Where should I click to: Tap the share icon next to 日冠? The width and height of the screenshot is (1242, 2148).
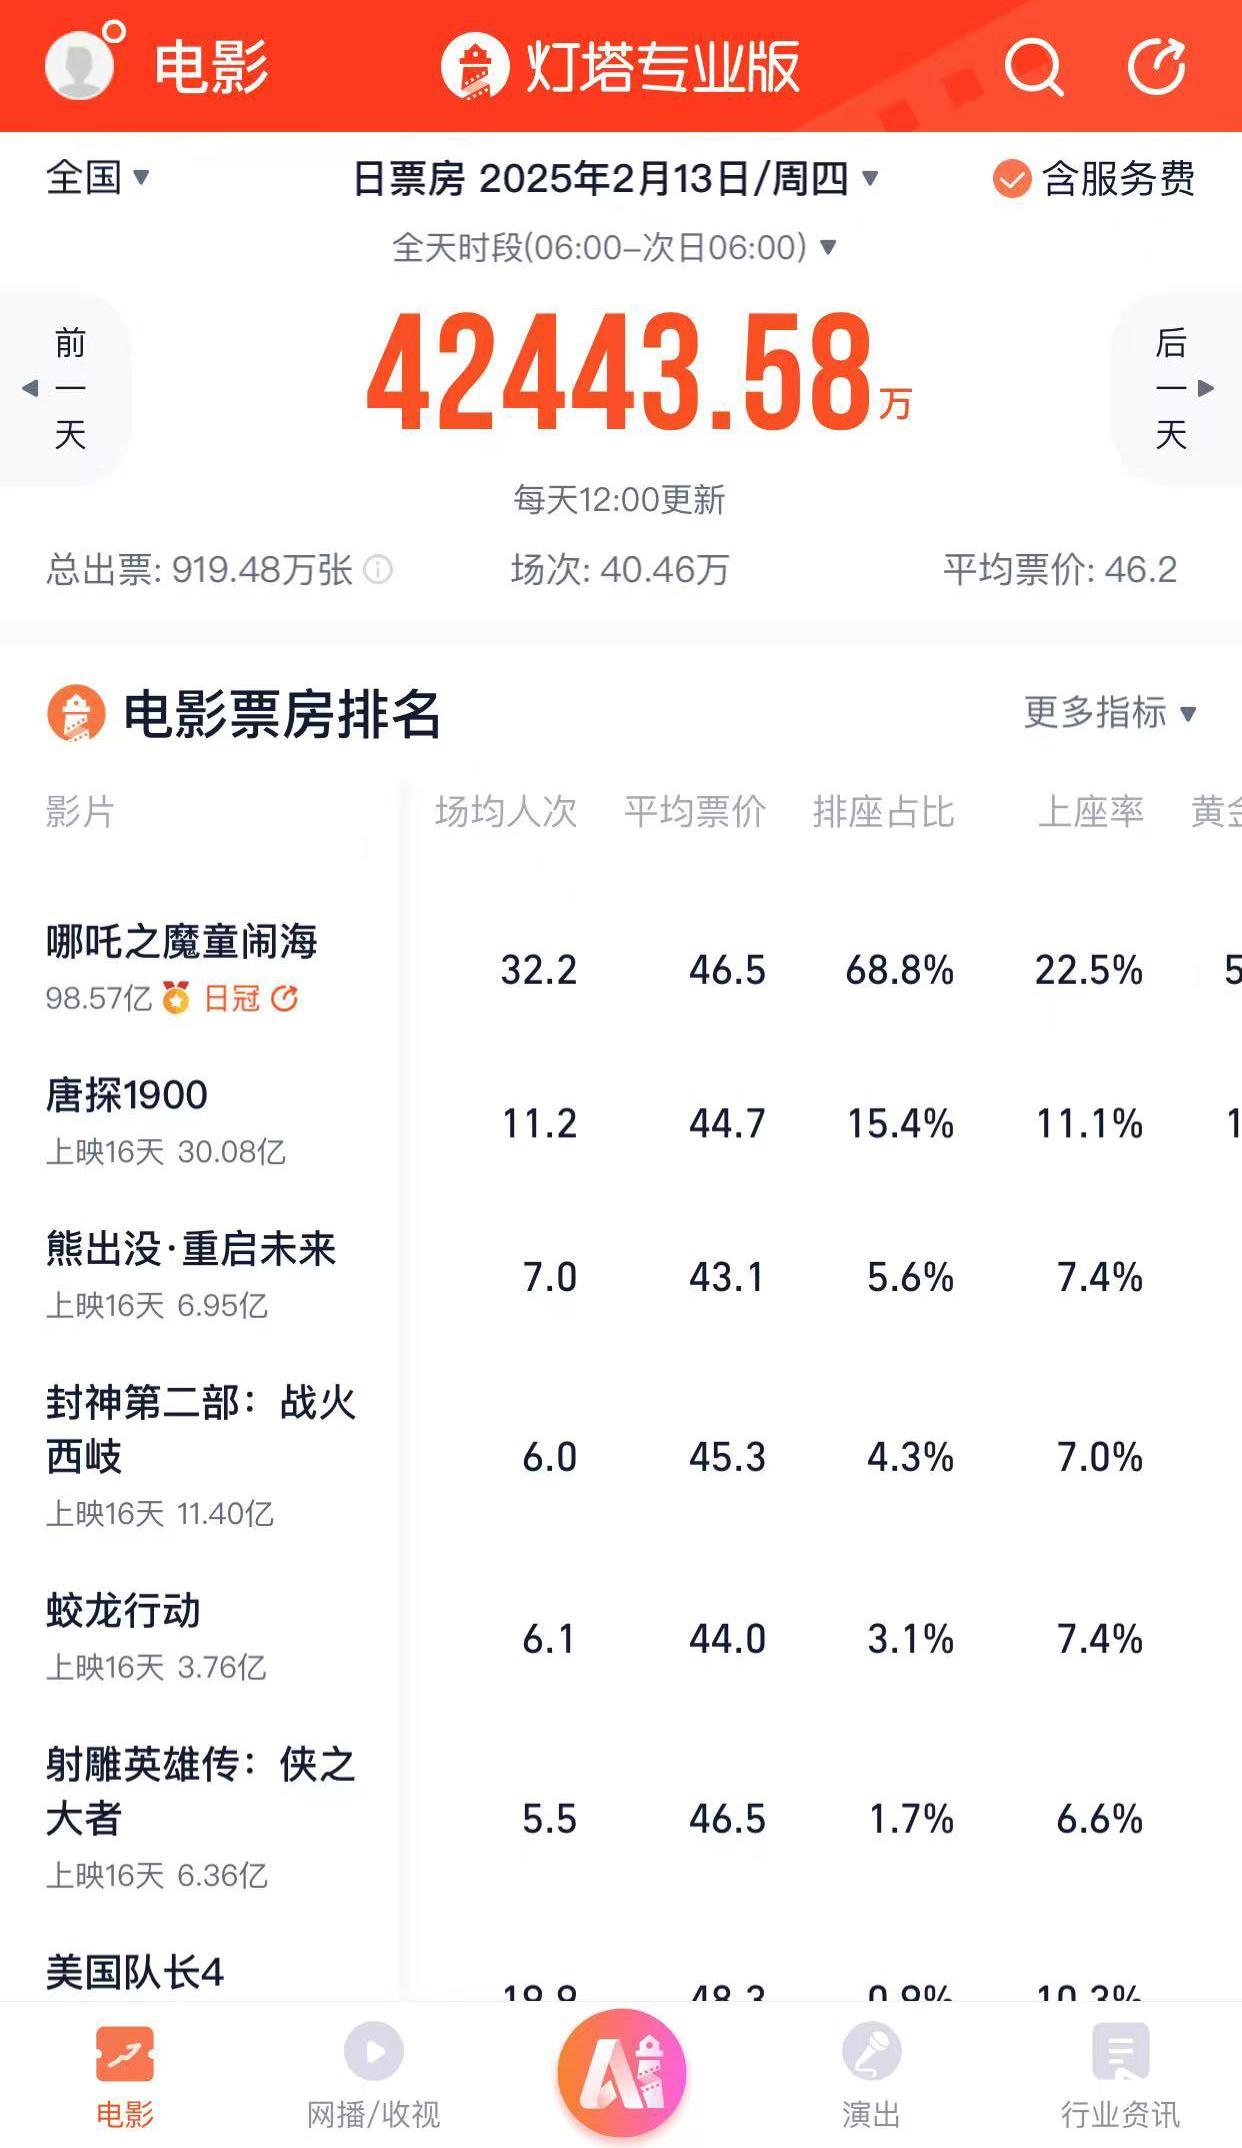(285, 998)
